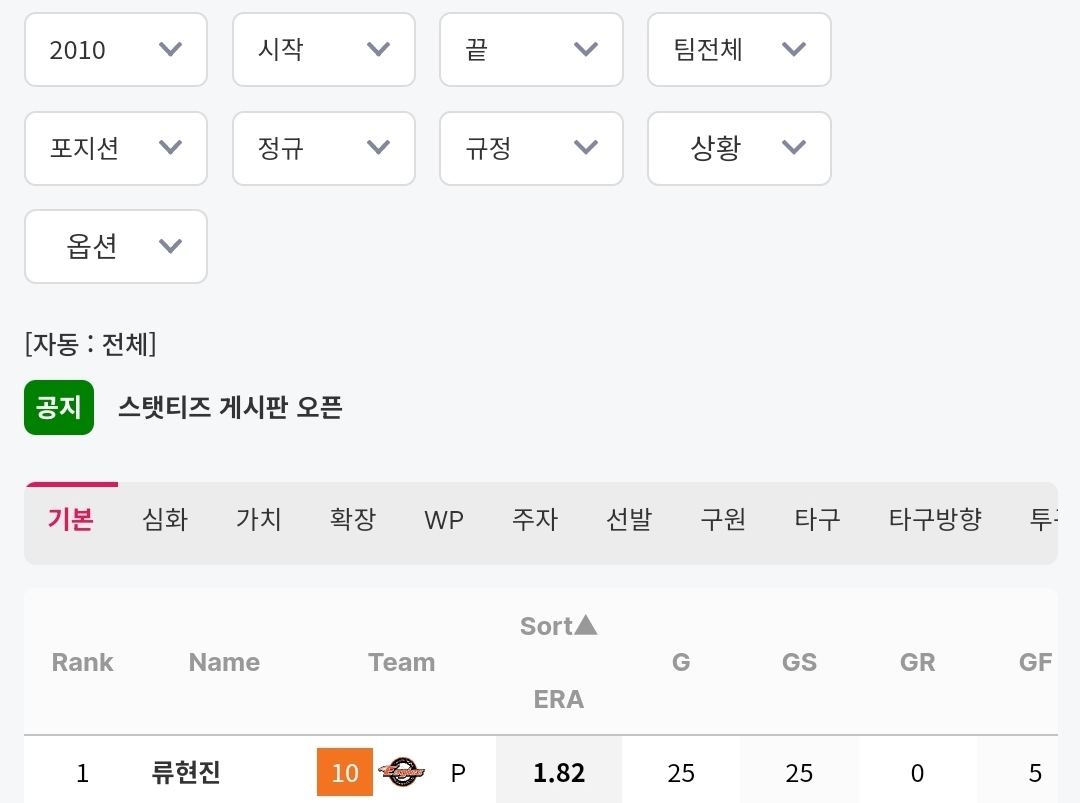Screen dimensions: 1080x803
Task: Open the 규정 dropdown
Action: click(x=531, y=149)
